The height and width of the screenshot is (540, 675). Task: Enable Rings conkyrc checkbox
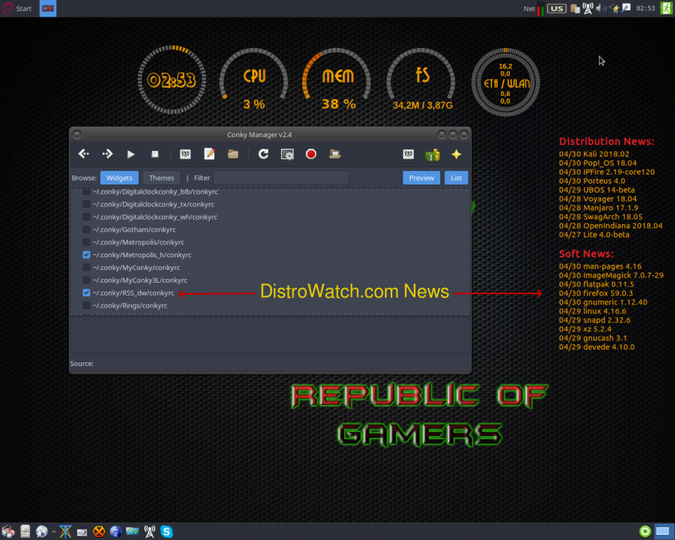(87, 305)
